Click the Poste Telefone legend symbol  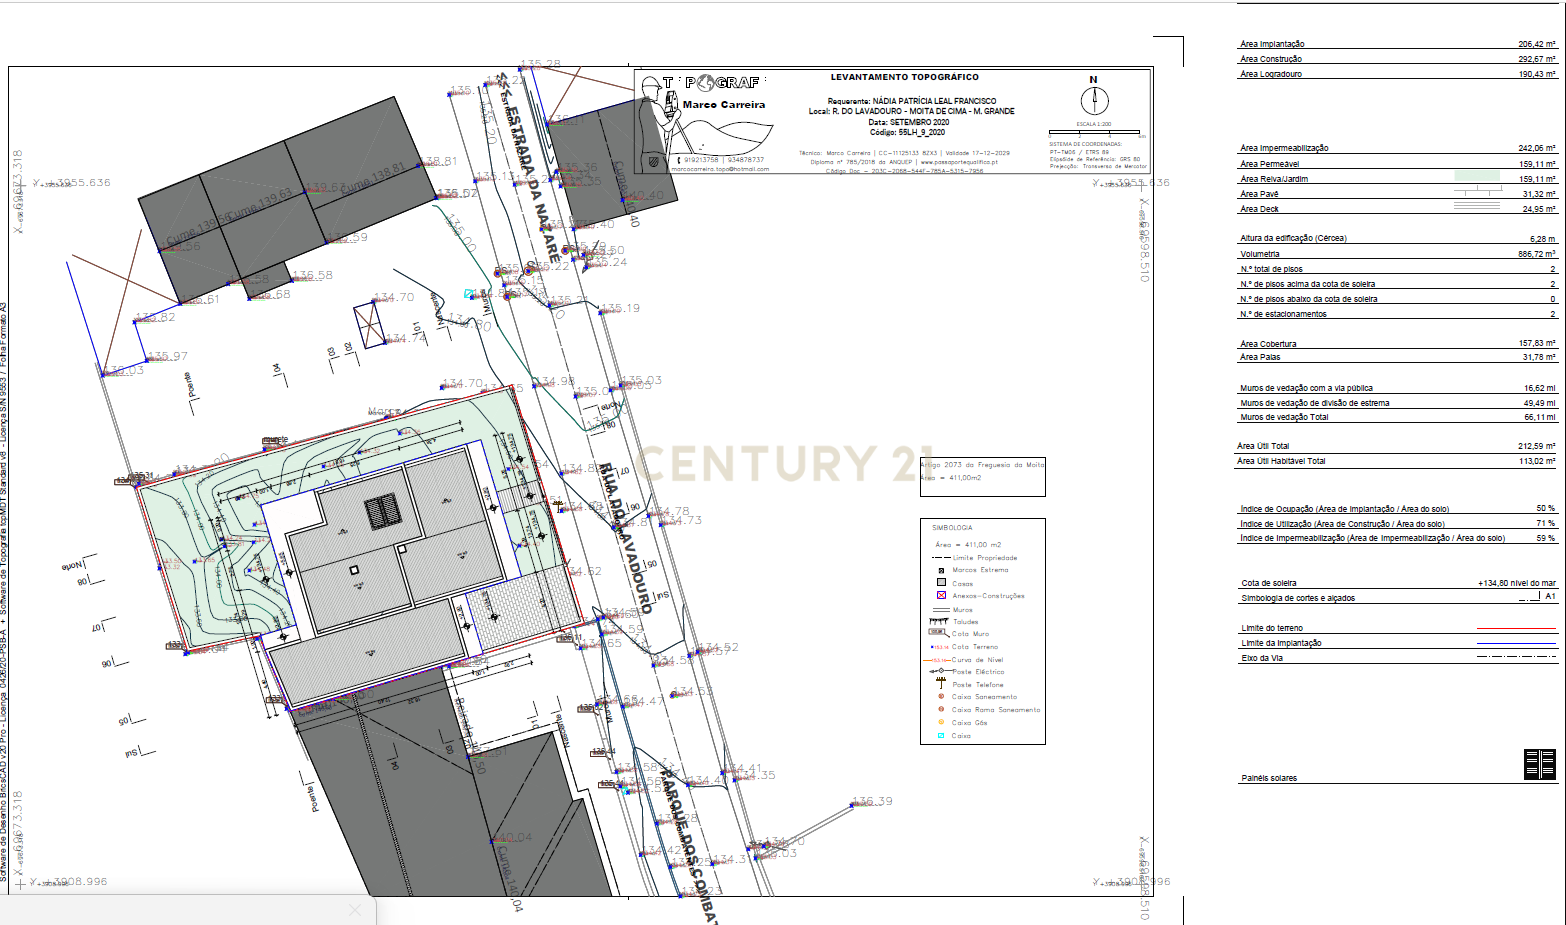940,684
